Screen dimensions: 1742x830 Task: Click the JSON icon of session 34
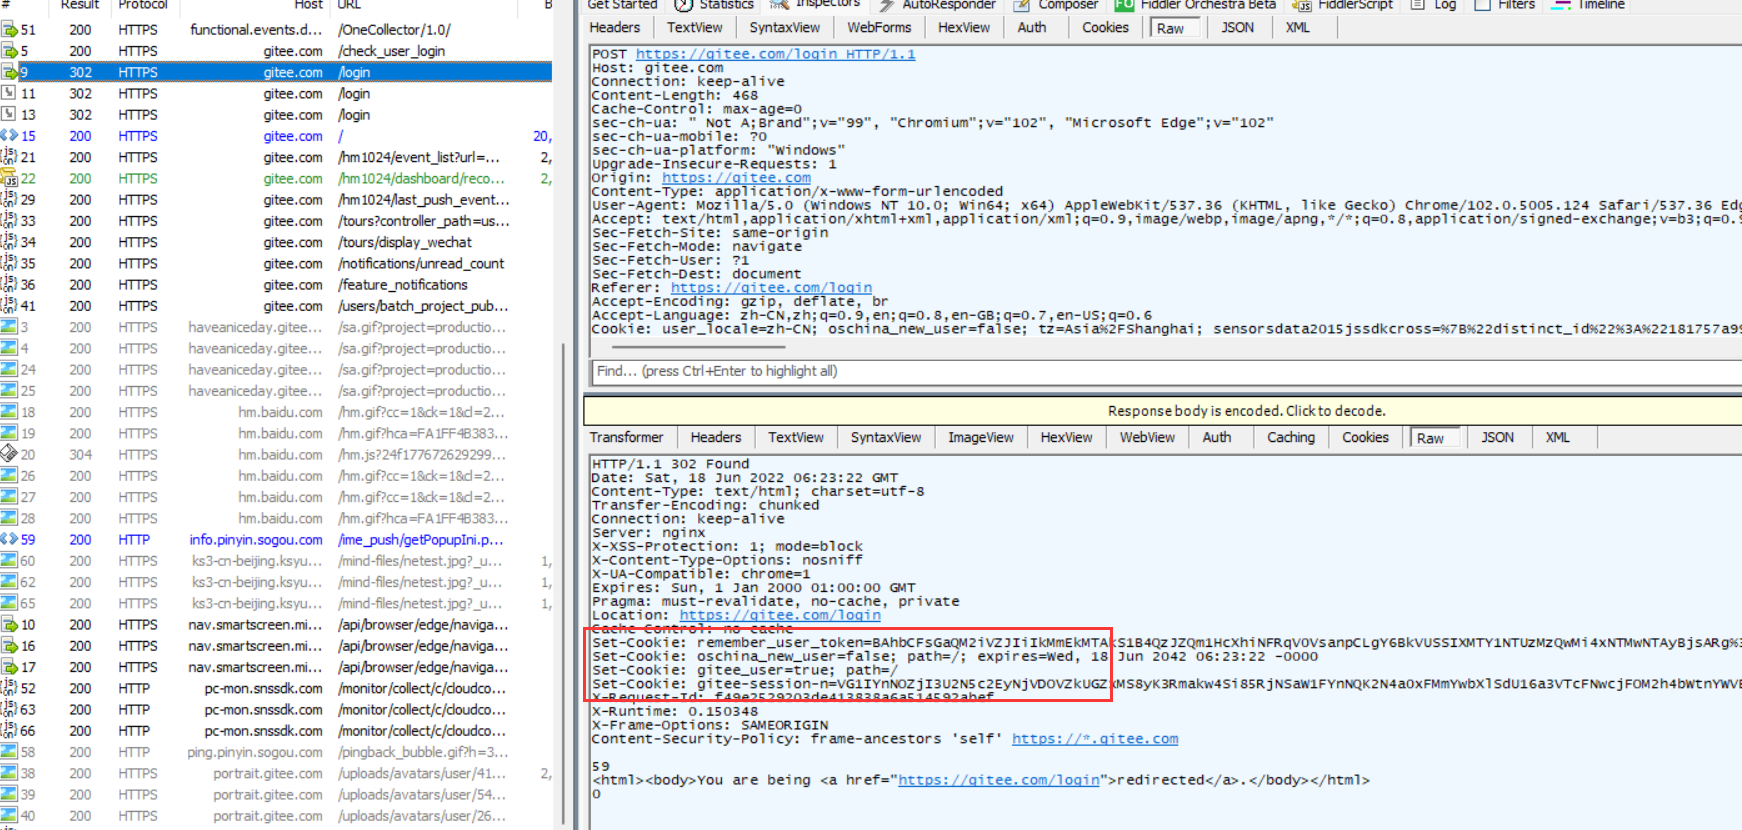10,242
